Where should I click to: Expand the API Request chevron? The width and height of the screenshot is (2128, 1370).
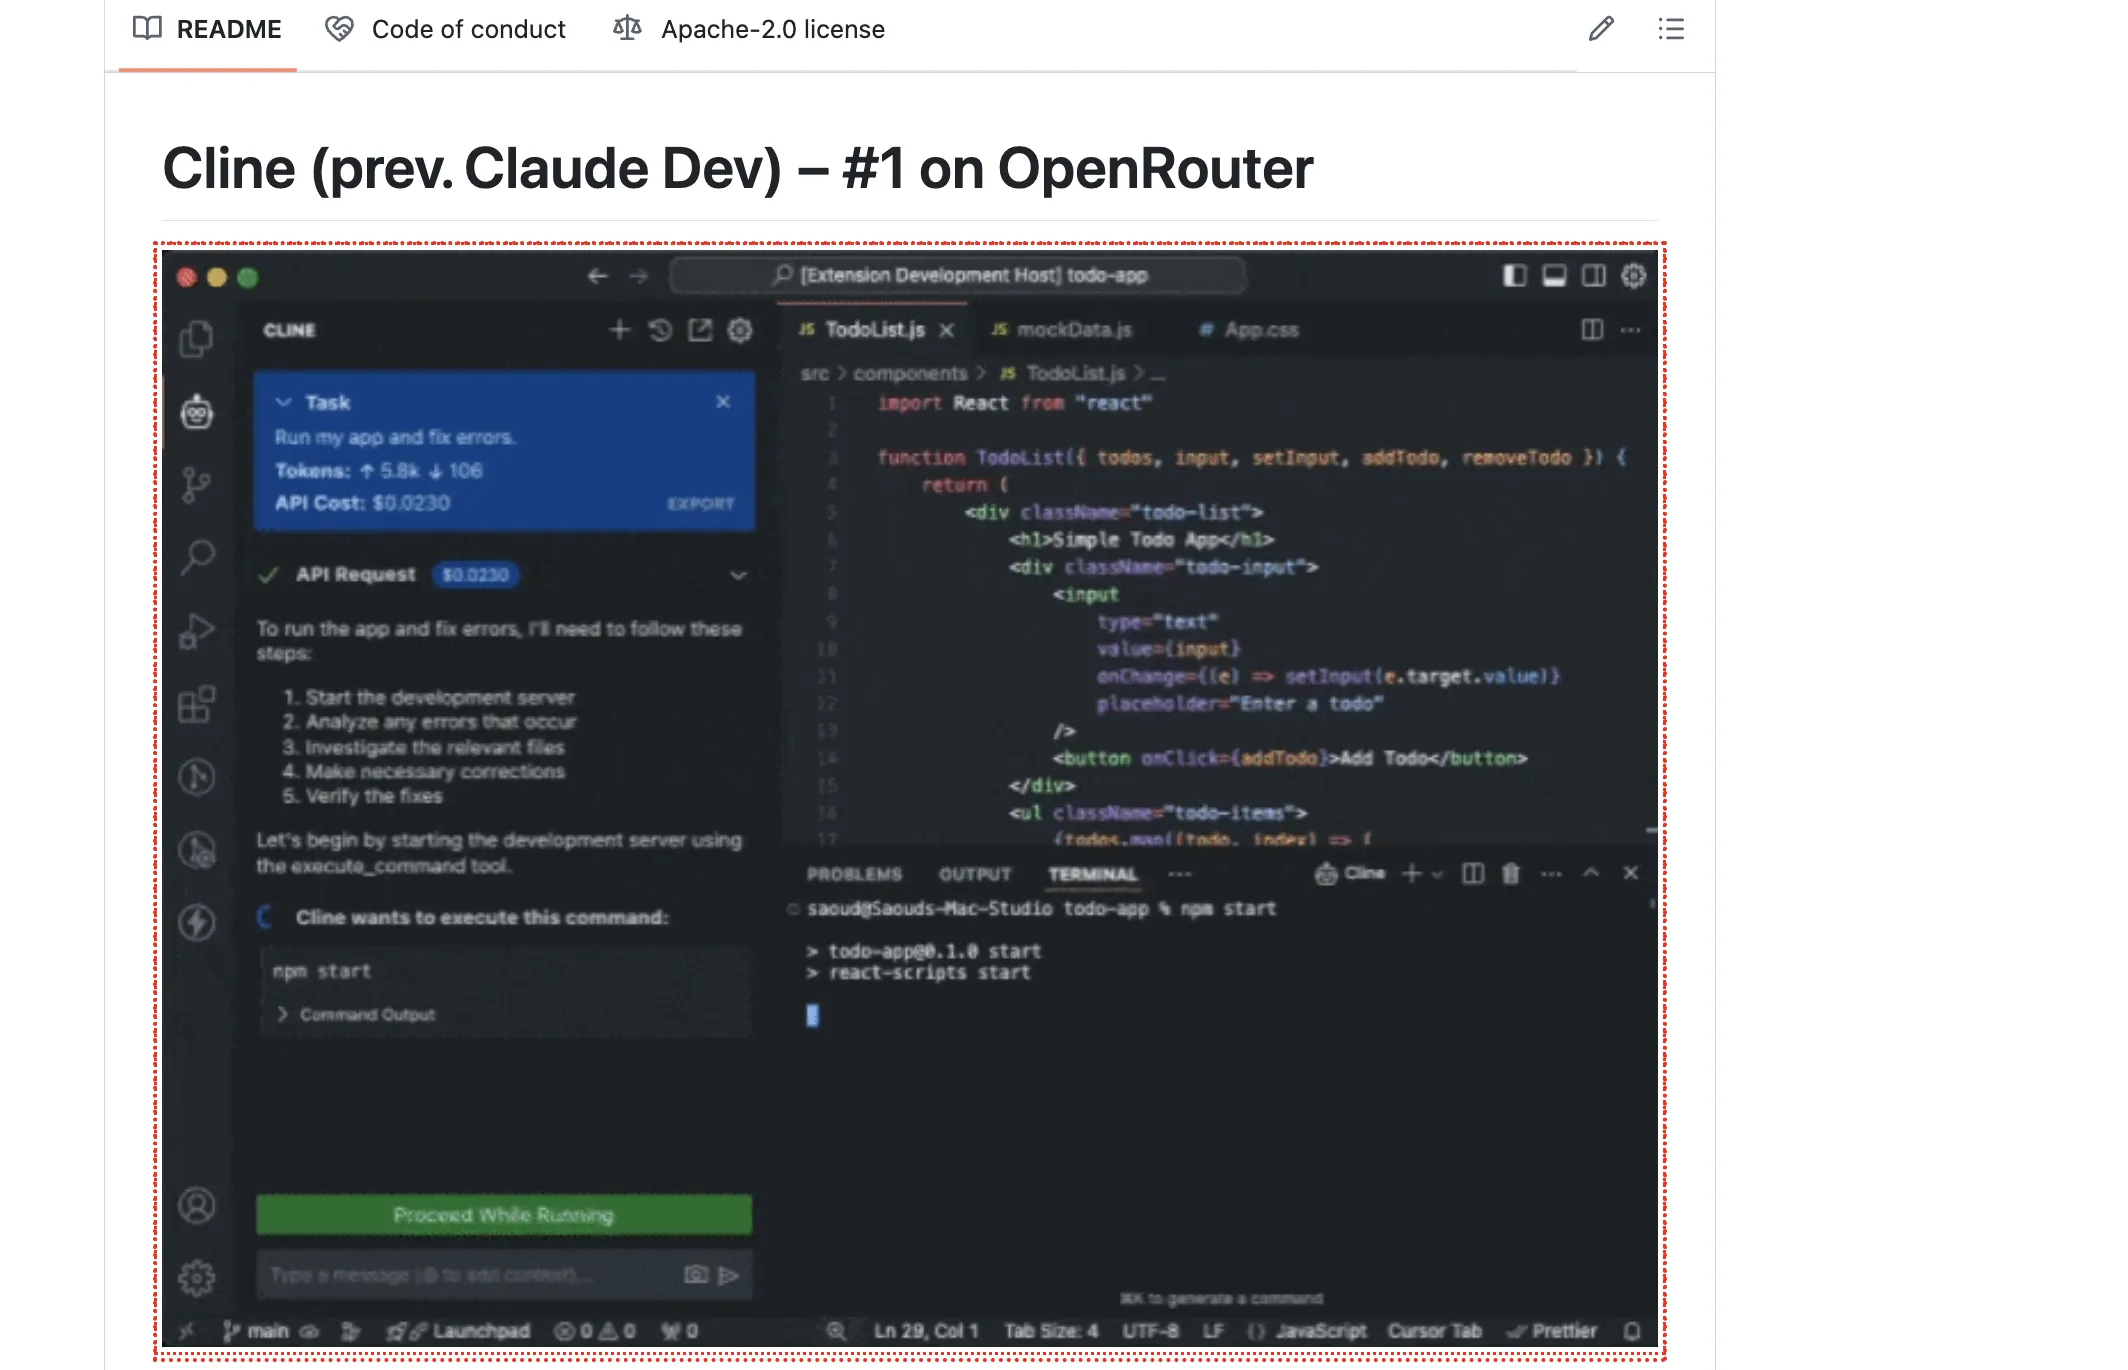coord(738,575)
